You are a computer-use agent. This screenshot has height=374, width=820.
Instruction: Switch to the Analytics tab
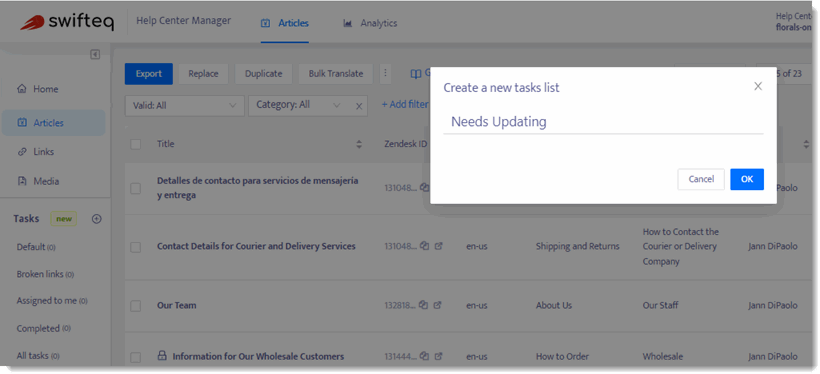point(370,24)
